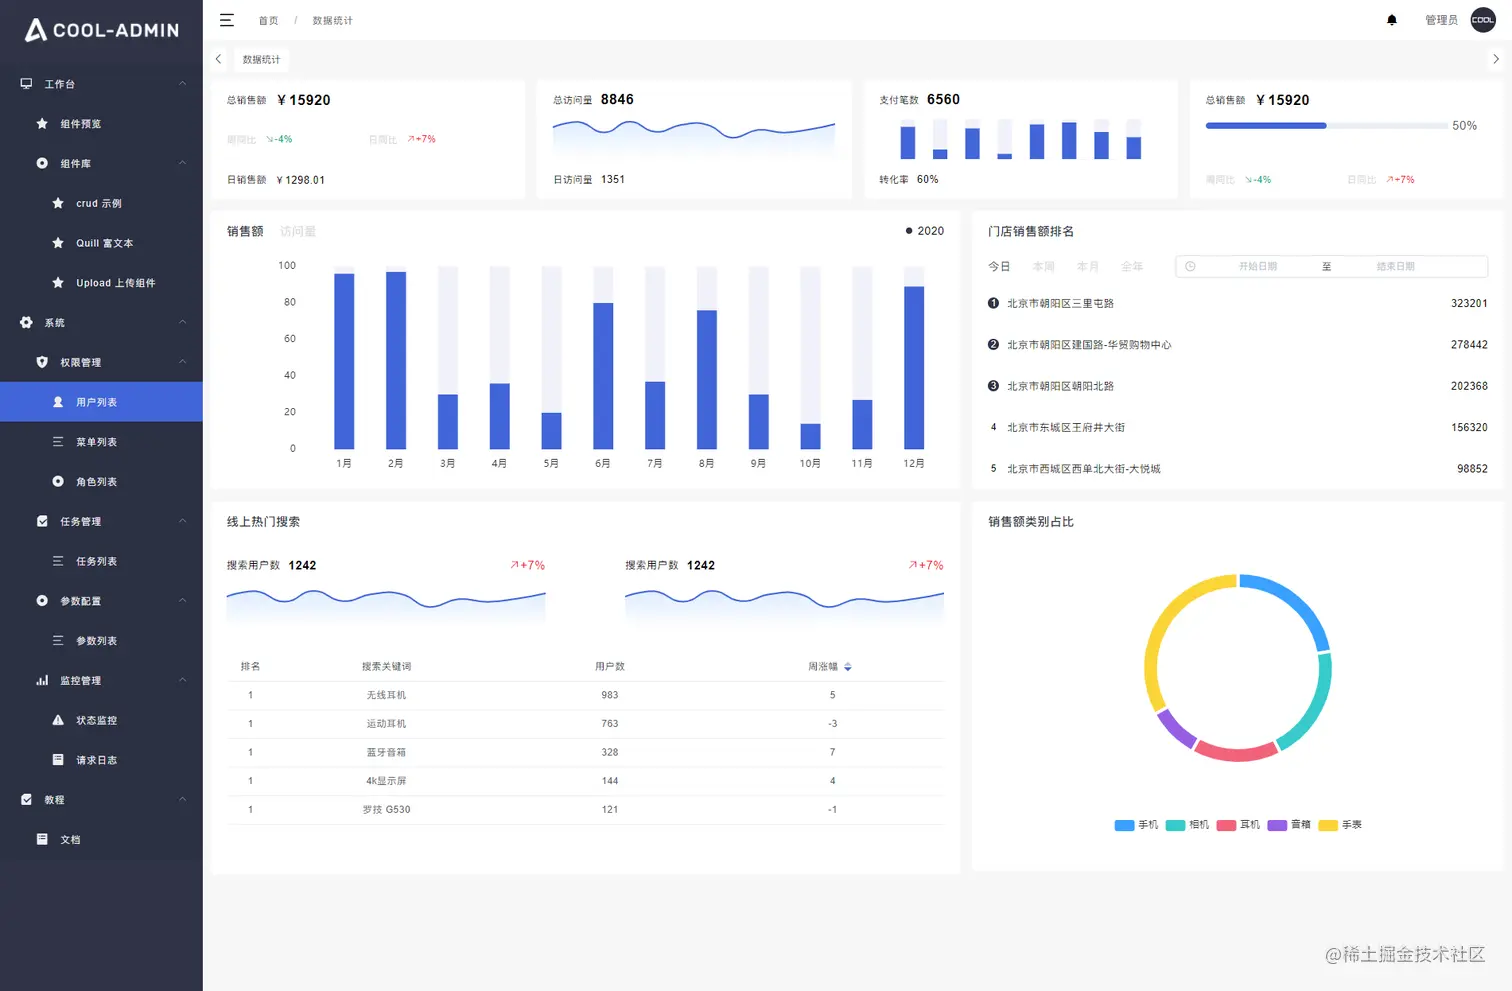Click the store name 北京市朝阳区朝阳北路
Screen dimensions: 1512x991
(x=1060, y=386)
